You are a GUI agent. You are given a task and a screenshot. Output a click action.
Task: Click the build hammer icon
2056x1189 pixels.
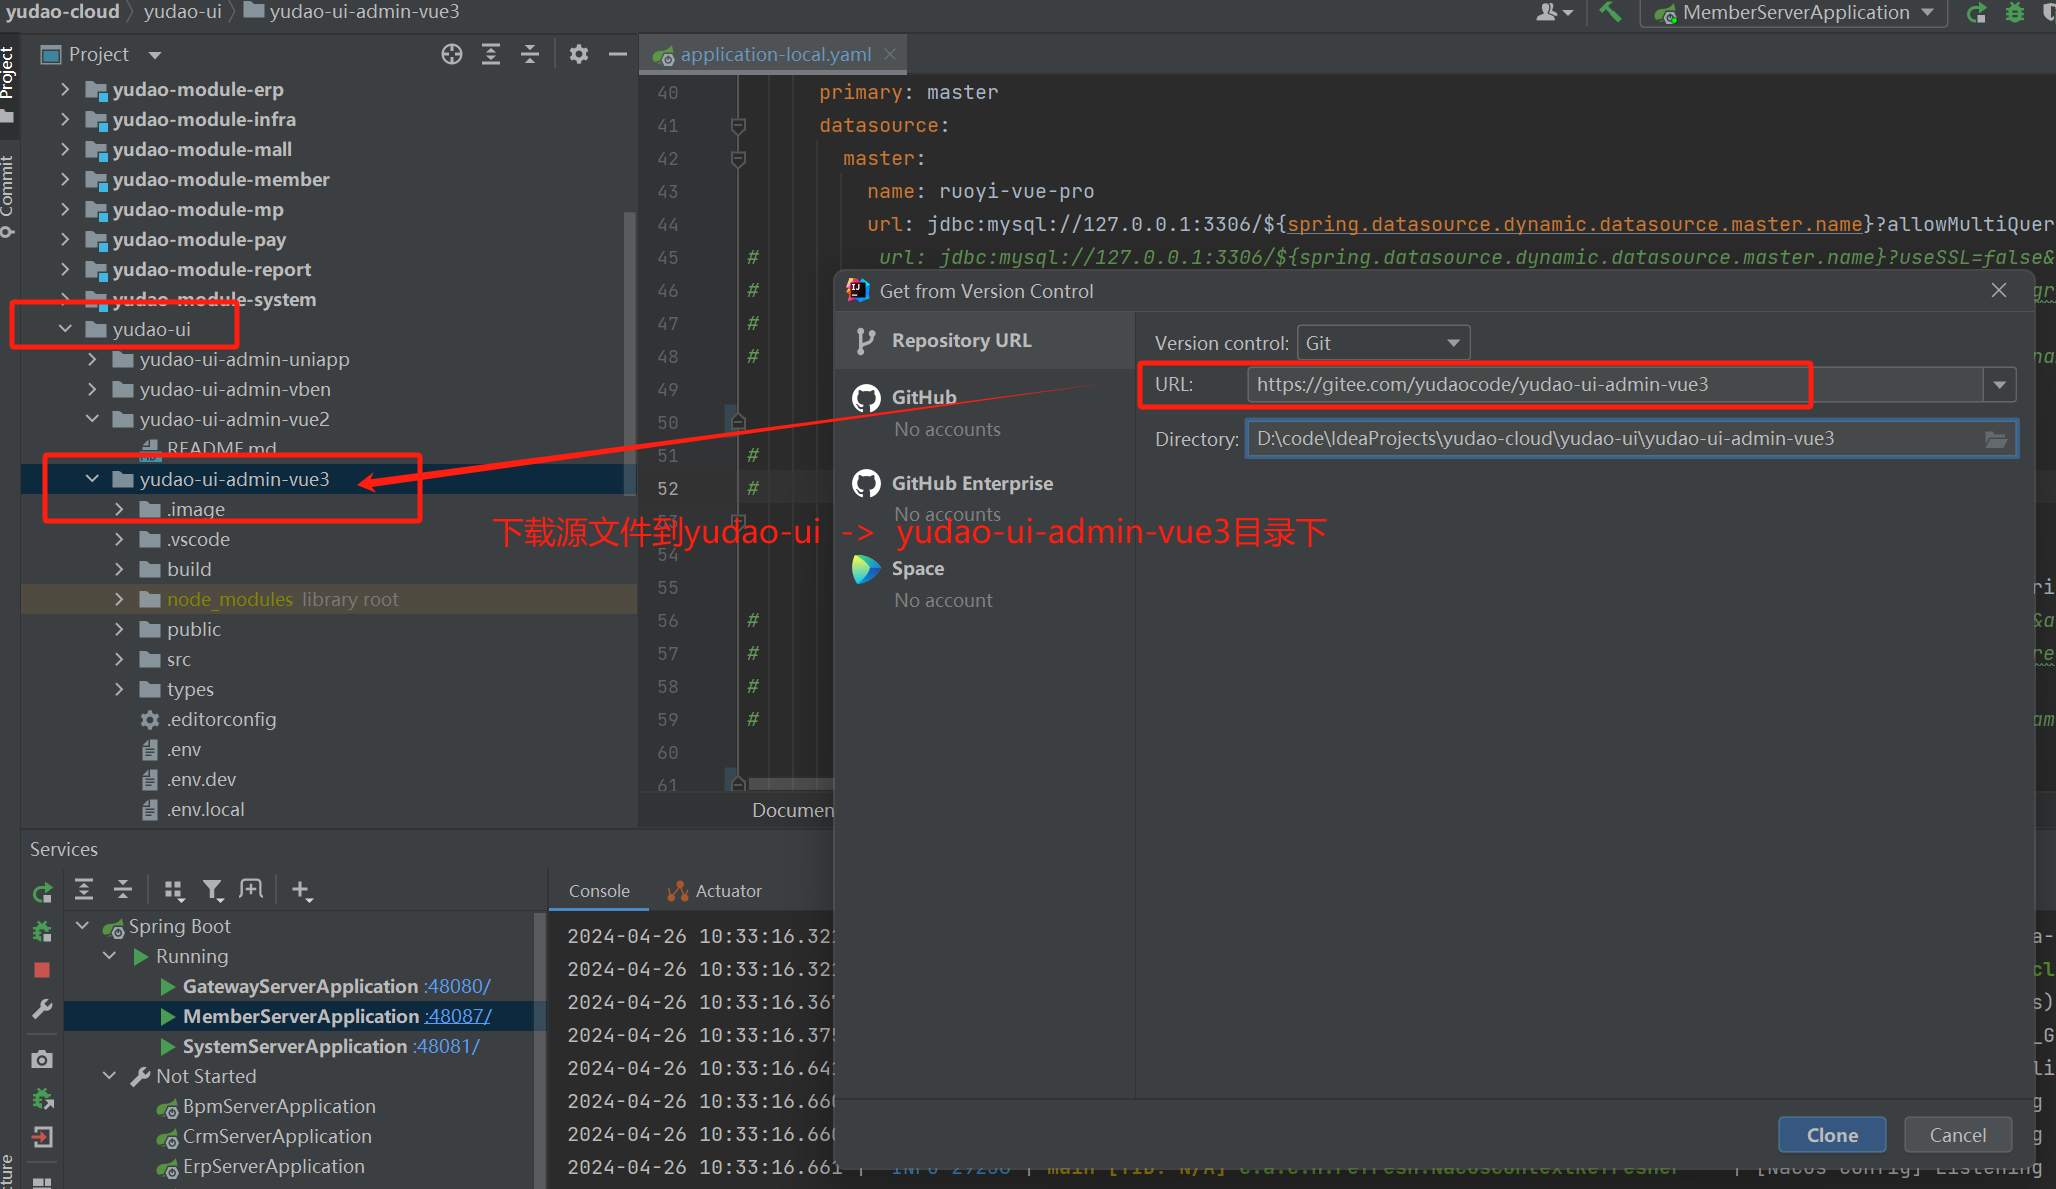point(1610,12)
